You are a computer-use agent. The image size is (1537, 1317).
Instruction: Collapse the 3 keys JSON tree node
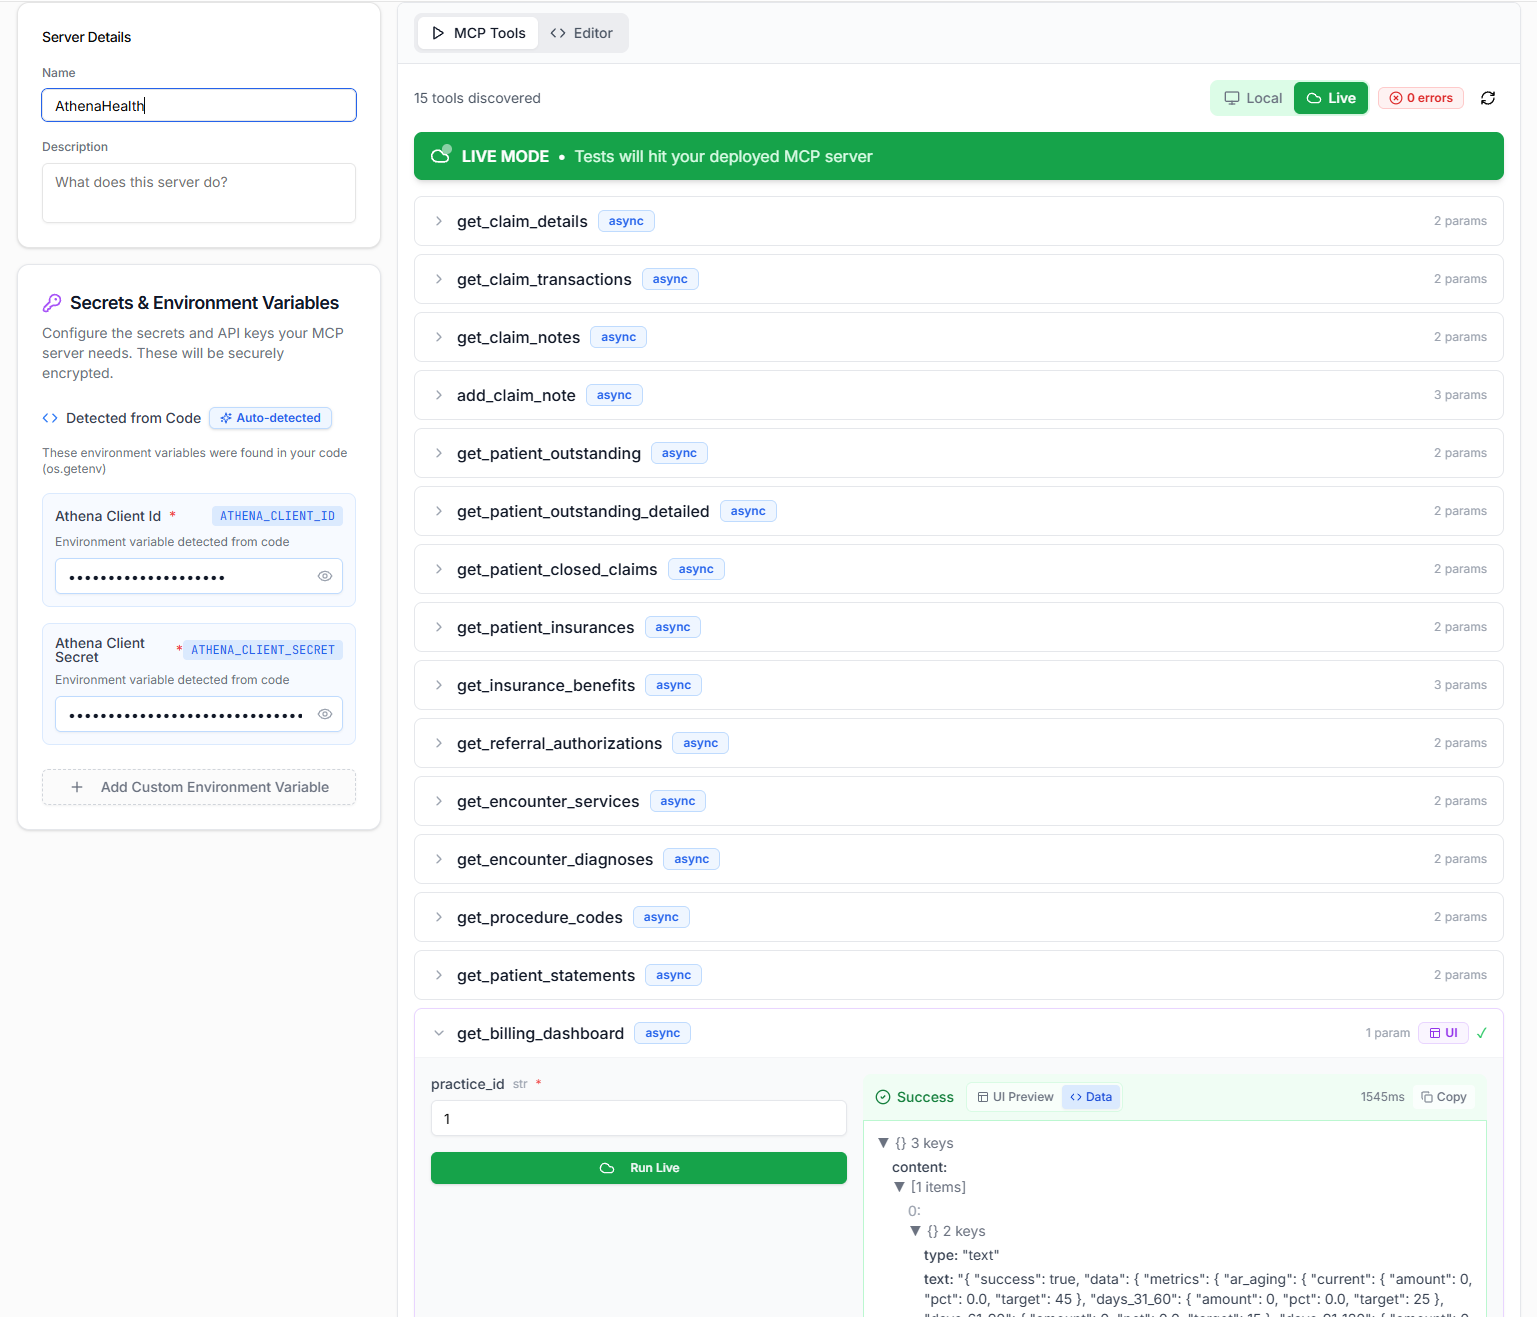click(883, 1143)
